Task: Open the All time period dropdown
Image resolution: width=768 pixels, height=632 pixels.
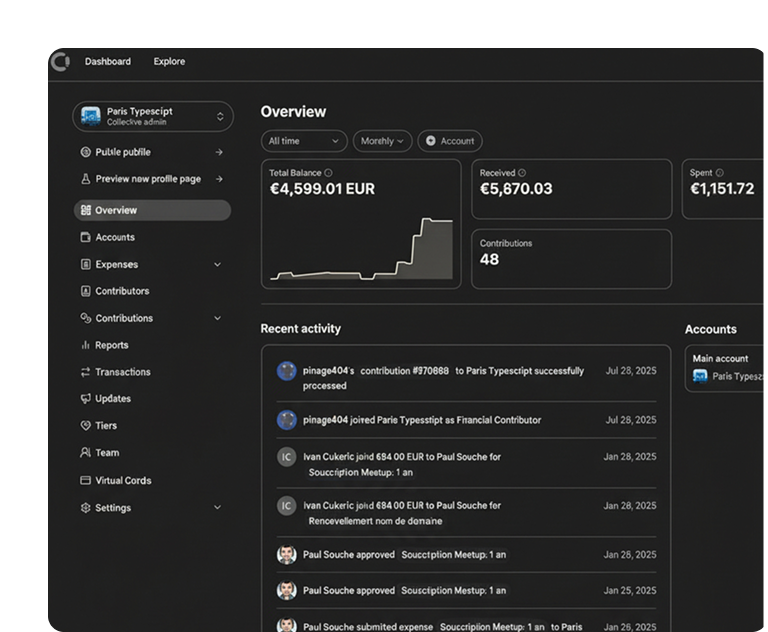Action: [304, 141]
